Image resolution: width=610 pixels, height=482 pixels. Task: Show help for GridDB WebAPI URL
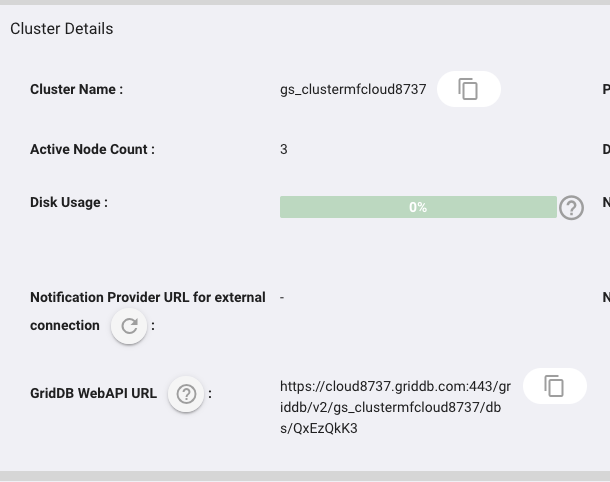[x=186, y=394]
